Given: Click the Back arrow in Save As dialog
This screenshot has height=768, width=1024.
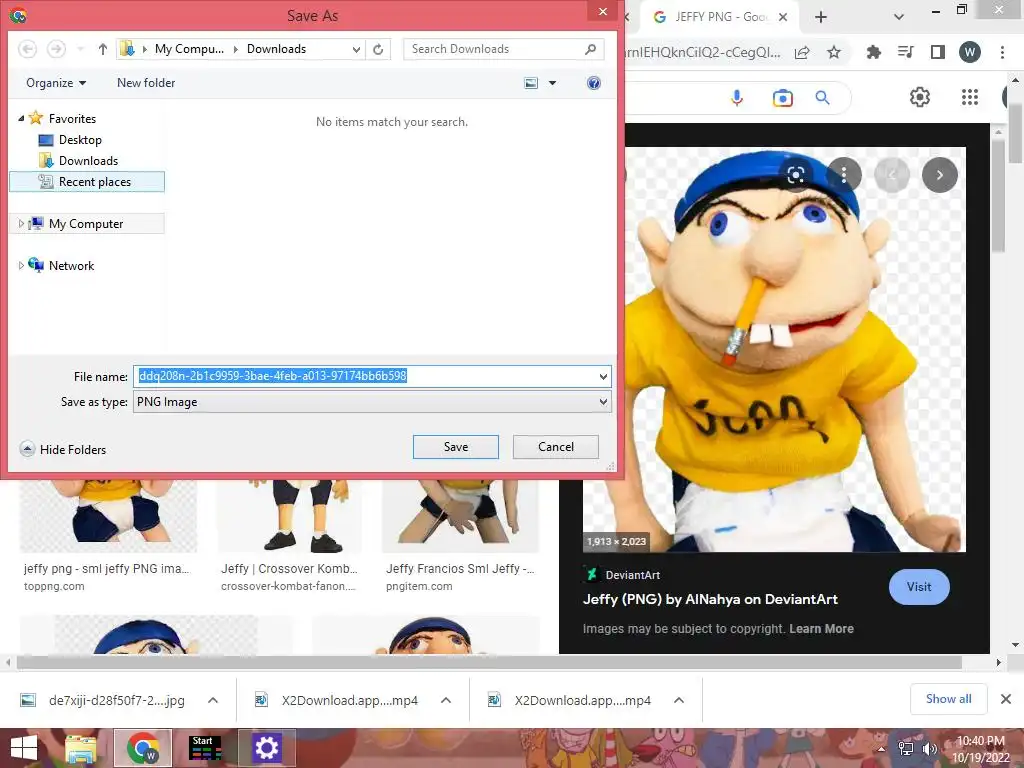Looking at the screenshot, I should (x=27, y=49).
